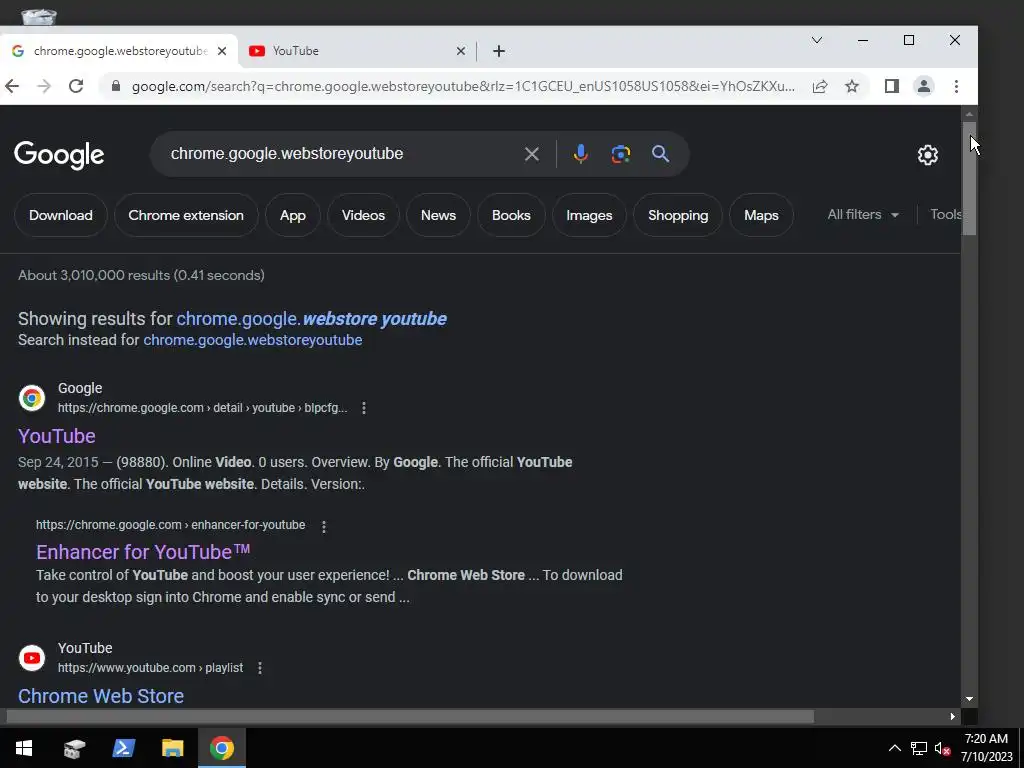The image size is (1024, 768).
Task: Open corrected query chrome.google.webstore youtube link
Action: coord(312,319)
